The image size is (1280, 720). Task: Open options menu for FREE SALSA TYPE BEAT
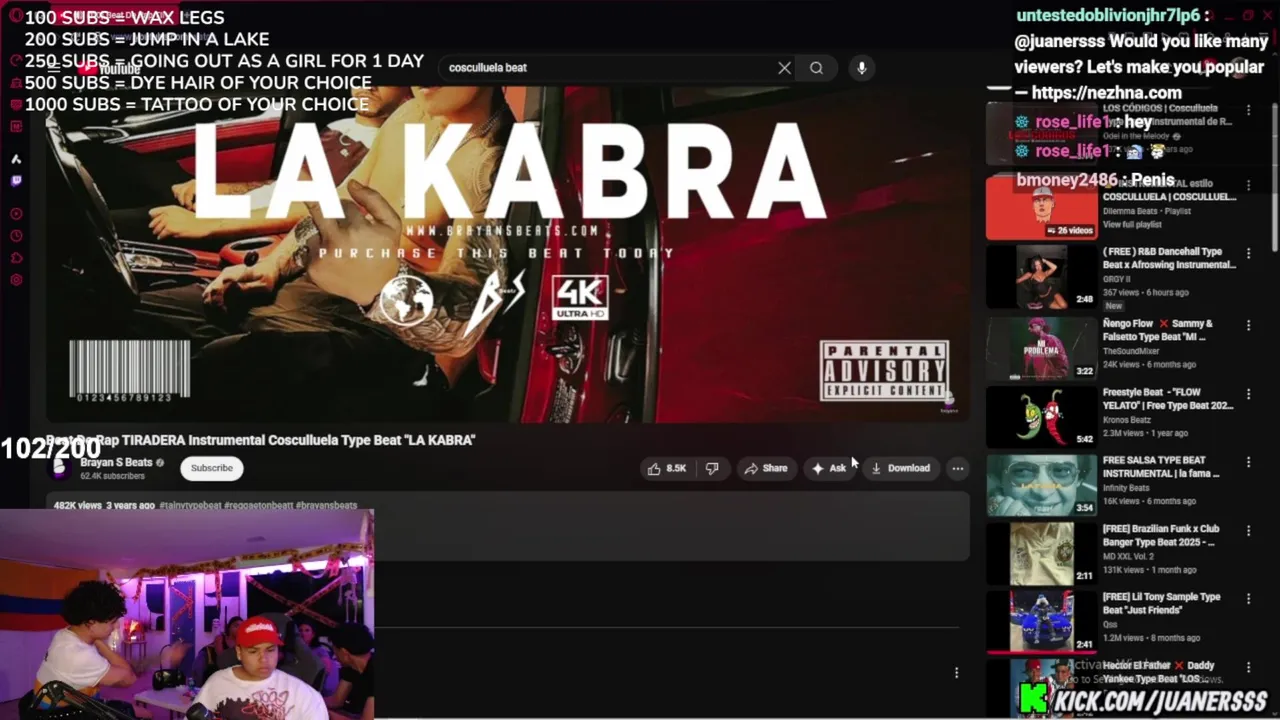click(1248, 462)
